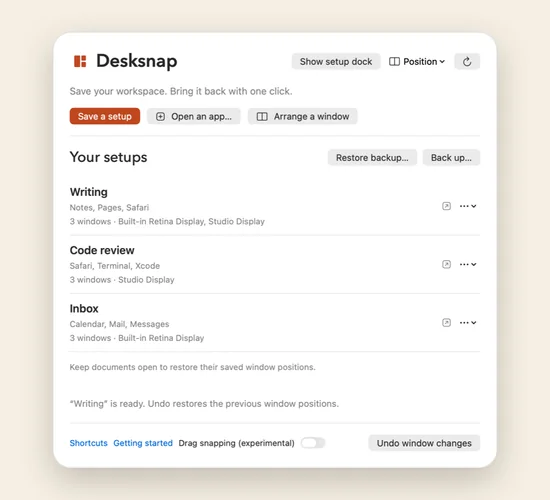Click "3 windows · Studio Display" text
Image resolution: width=550 pixels, height=500 pixels.
coord(122,280)
